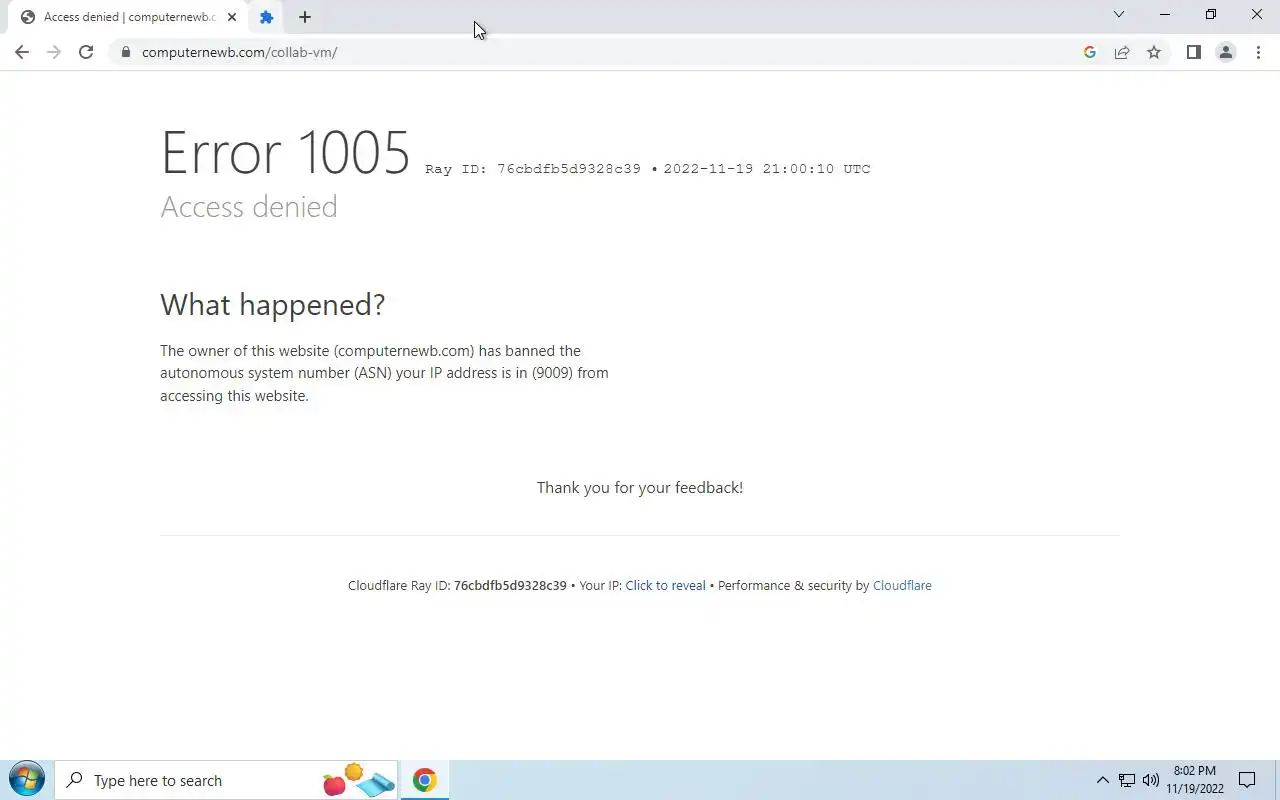Open Chrome from the taskbar
Screen dimensions: 1280x800
point(425,780)
